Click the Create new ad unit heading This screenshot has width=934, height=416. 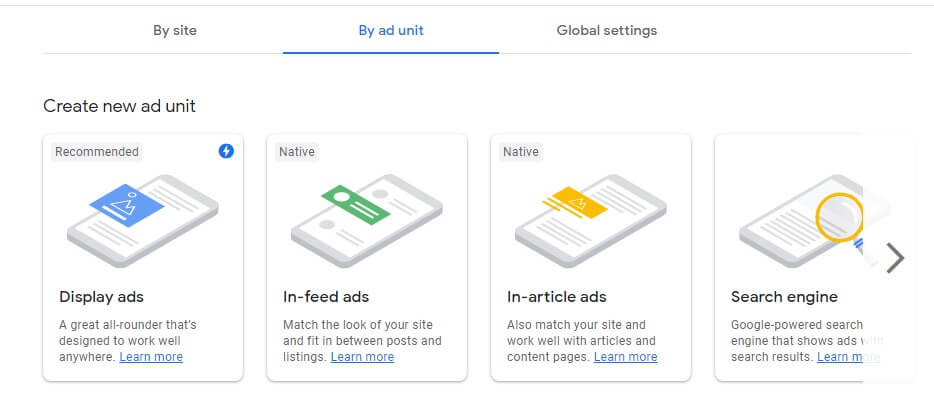(119, 106)
